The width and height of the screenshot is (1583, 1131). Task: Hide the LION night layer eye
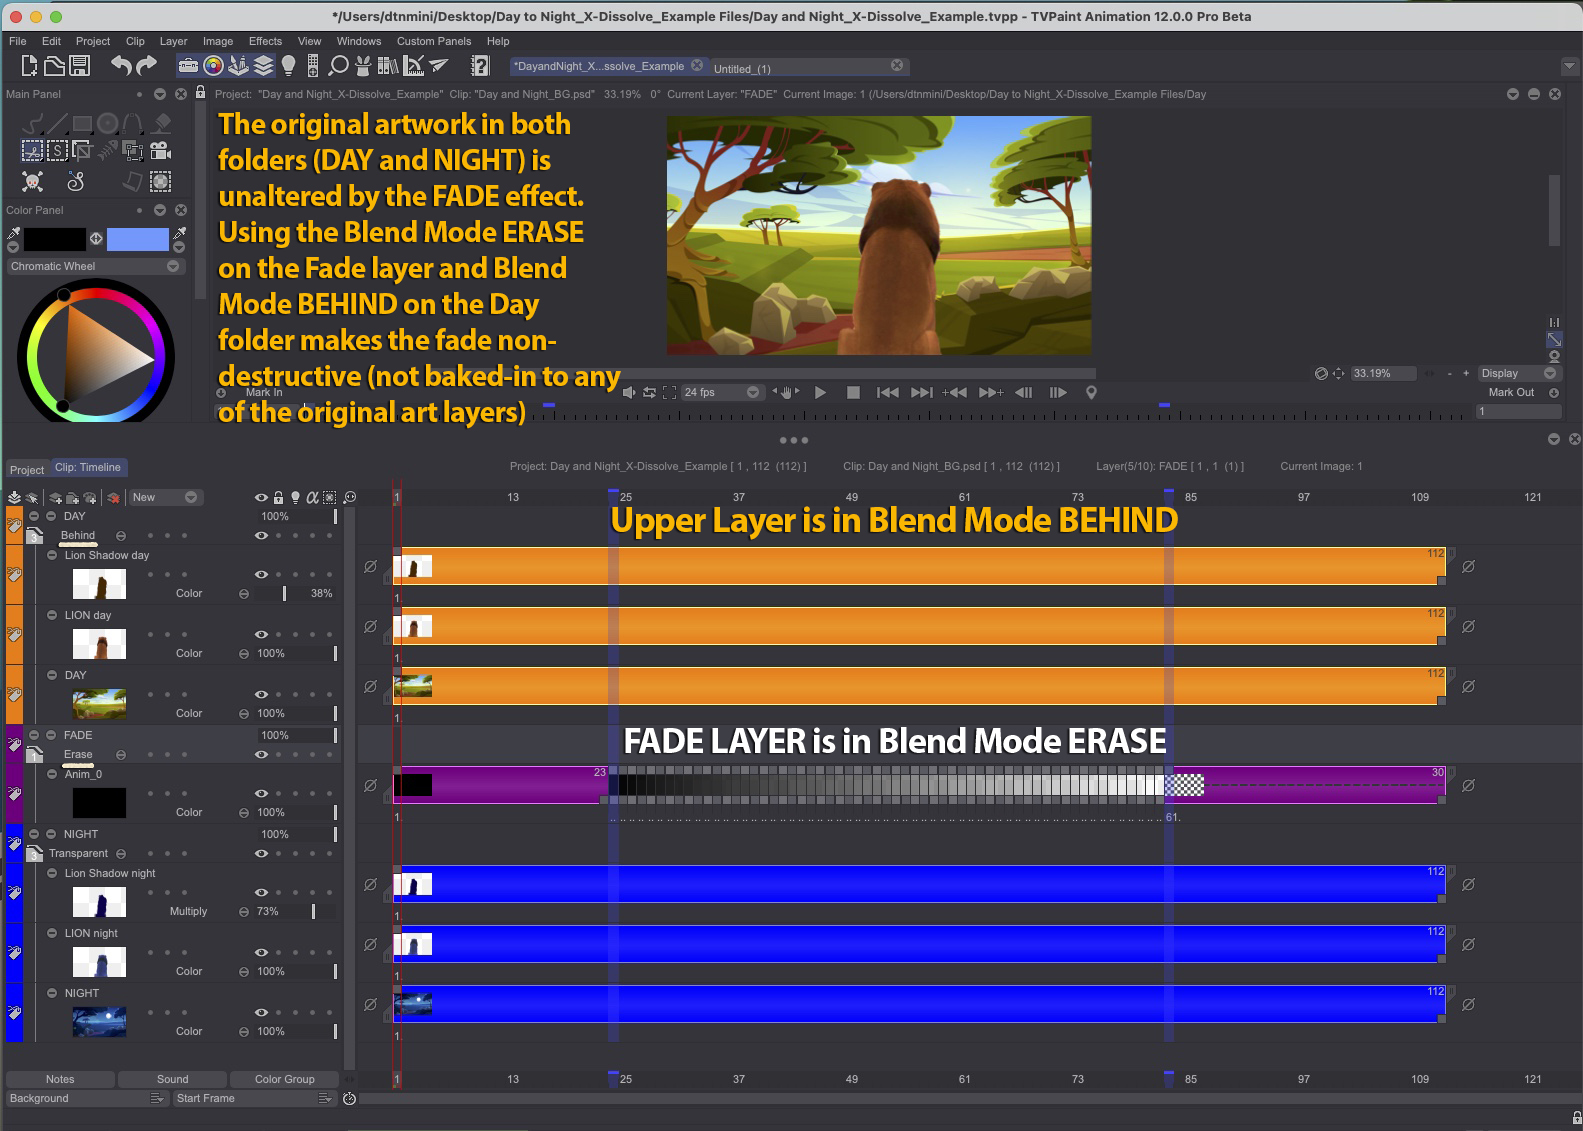click(261, 952)
